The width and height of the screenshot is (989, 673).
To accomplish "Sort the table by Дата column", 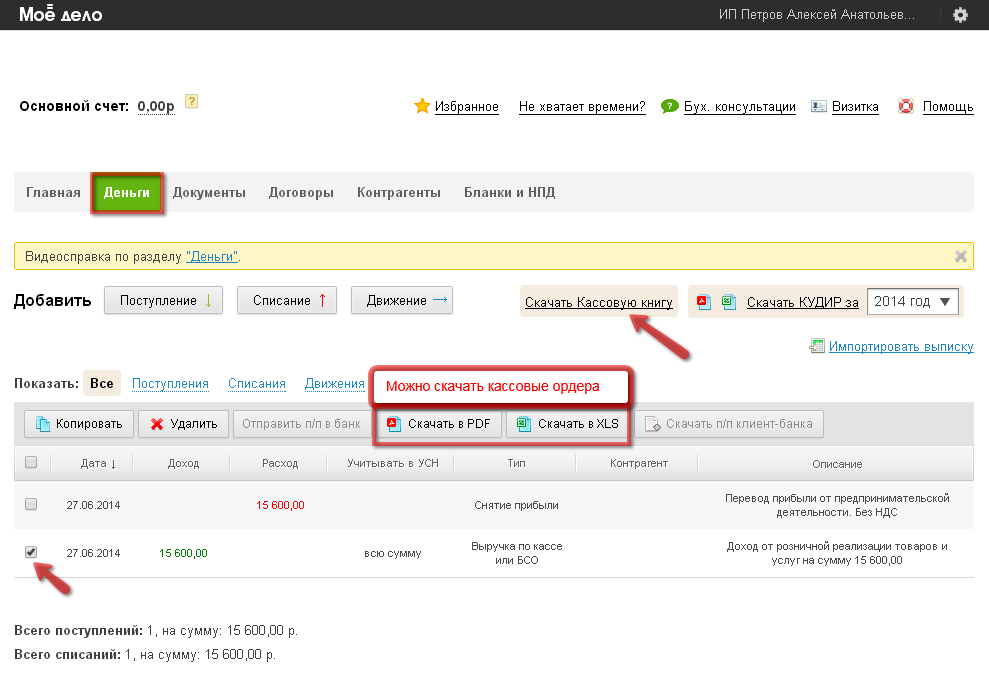I will 98,463.
